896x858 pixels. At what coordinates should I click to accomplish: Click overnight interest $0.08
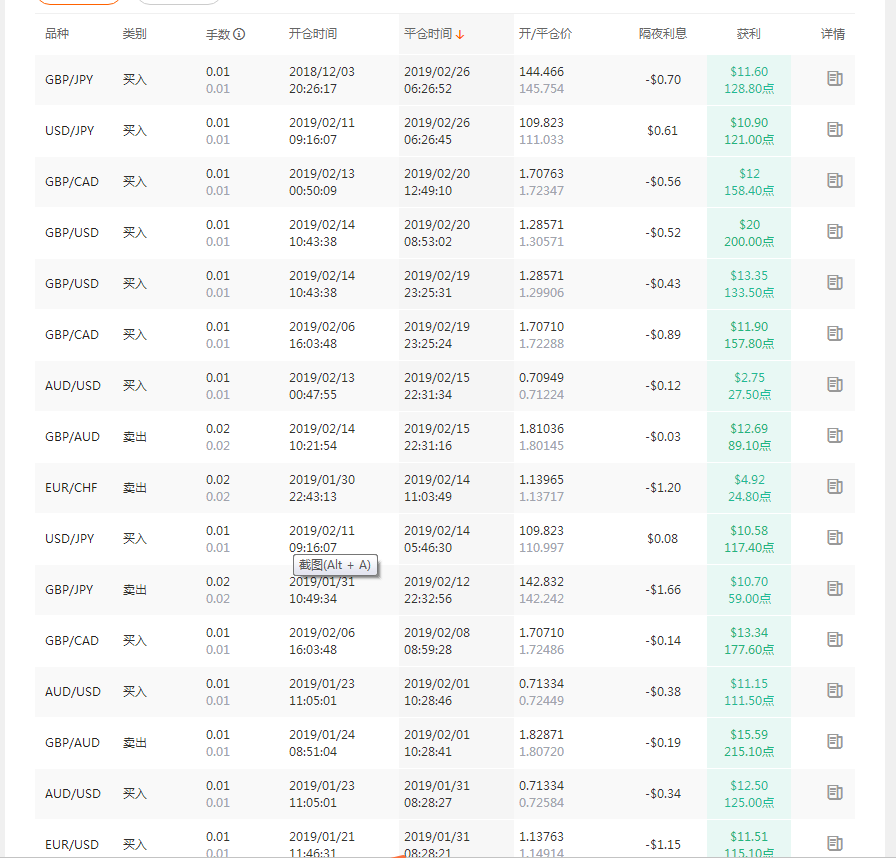[x=662, y=539]
